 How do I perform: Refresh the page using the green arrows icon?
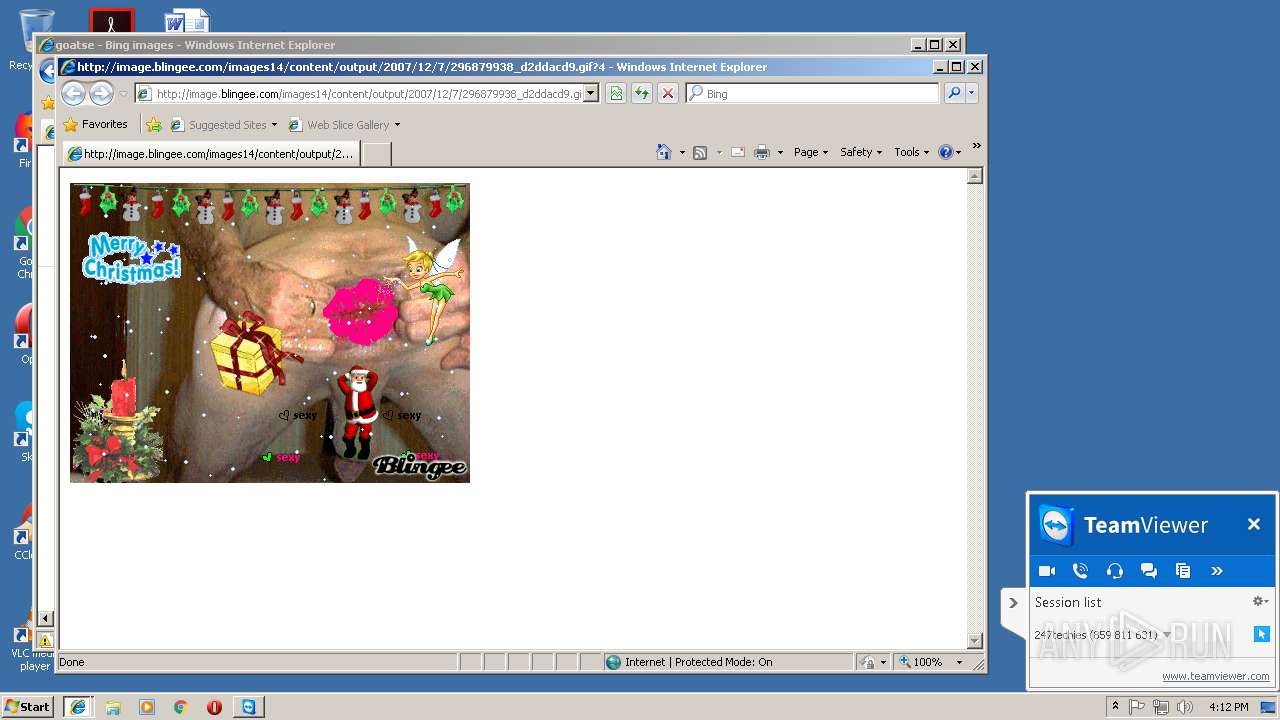(642, 94)
